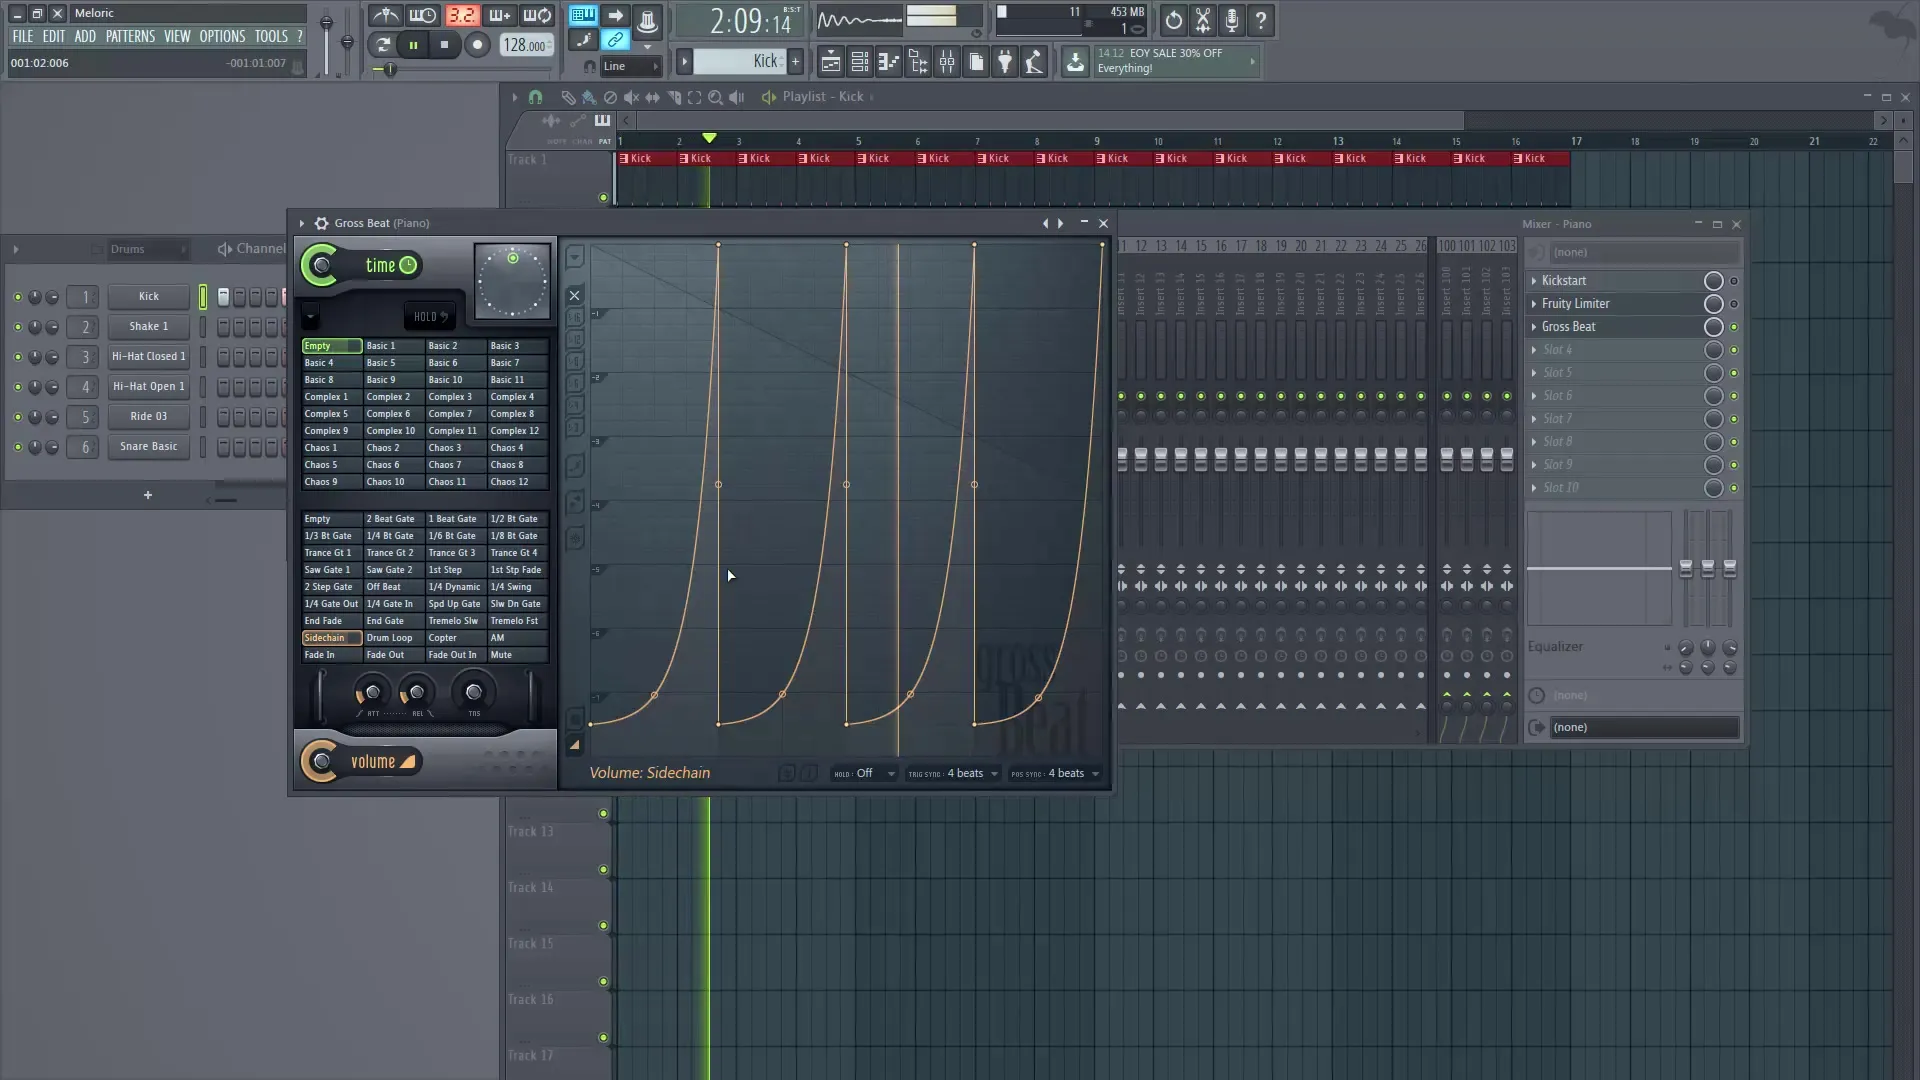Open the OPTIONS menu
This screenshot has width=1920, height=1080.
click(x=222, y=36)
